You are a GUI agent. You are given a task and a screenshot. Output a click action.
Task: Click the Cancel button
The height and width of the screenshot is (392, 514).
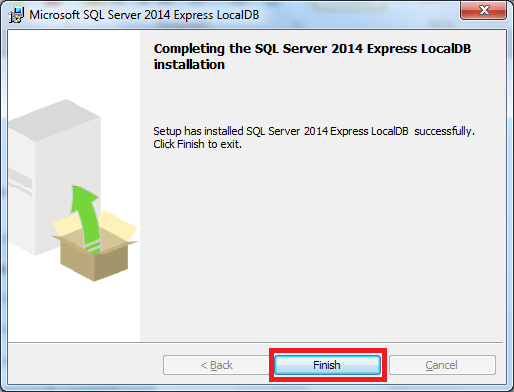pos(442,365)
